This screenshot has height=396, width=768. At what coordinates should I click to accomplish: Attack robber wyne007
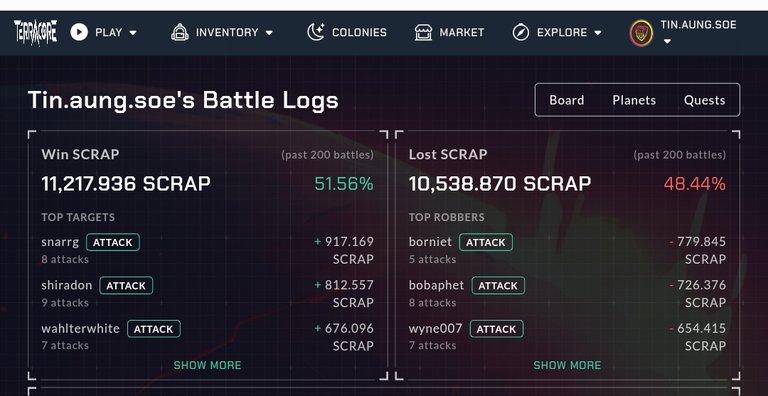click(x=497, y=329)
